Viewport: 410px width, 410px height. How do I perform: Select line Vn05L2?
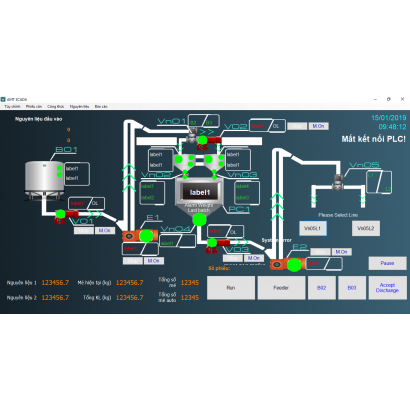(x=366, y=228)
